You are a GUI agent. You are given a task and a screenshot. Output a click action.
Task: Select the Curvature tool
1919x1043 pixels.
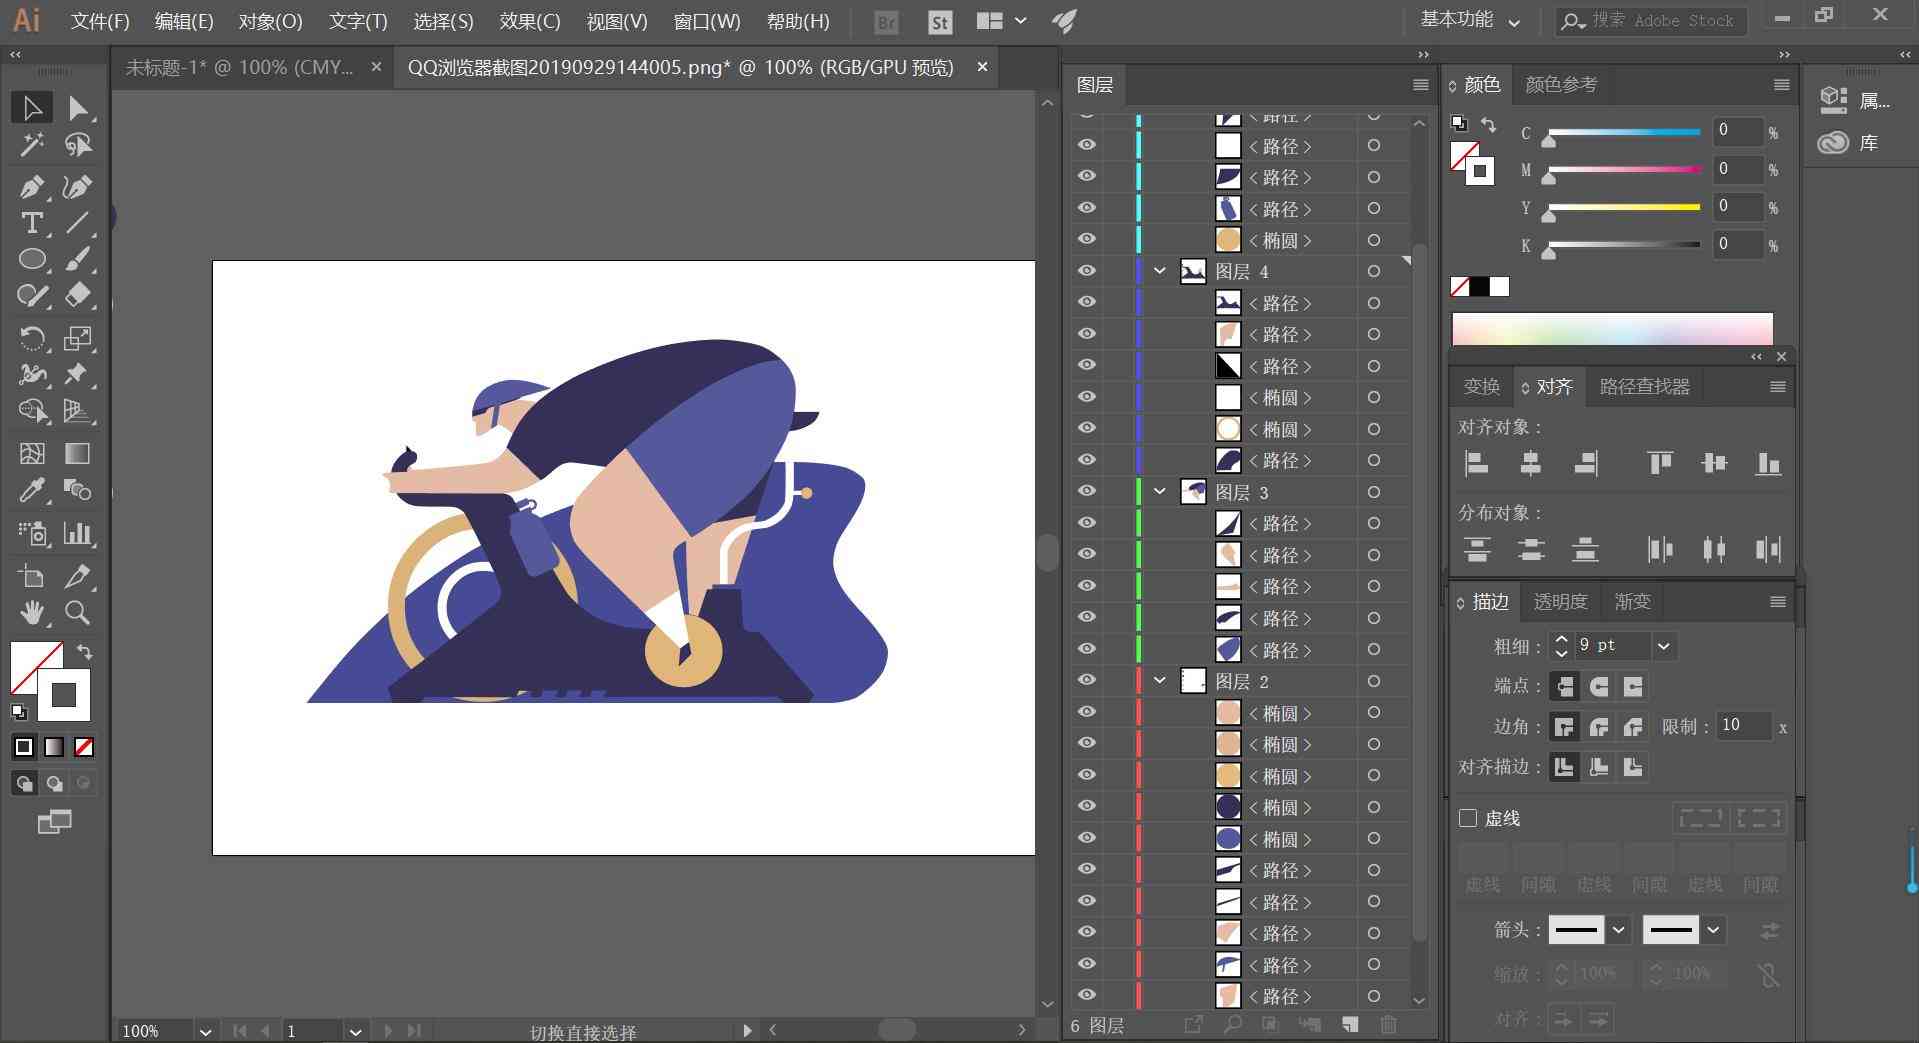(78, 186)
